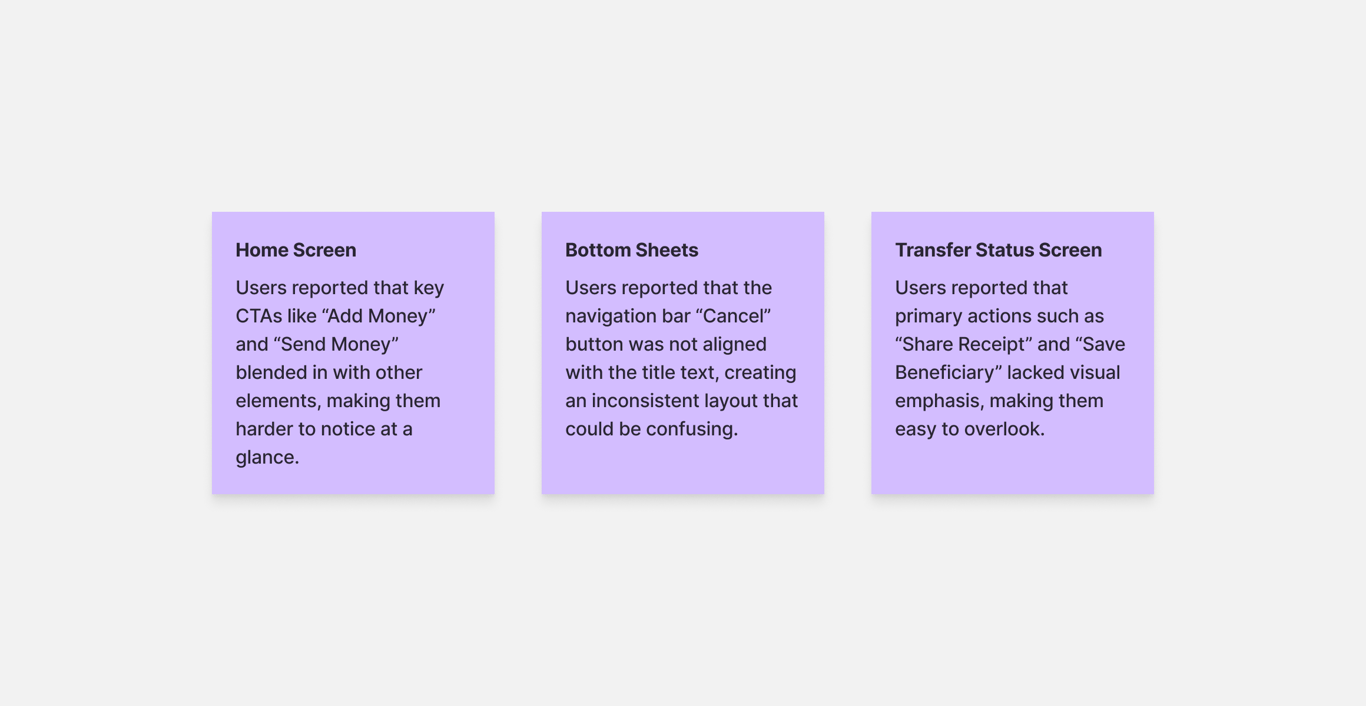Select the Home Screen note heading
Screen dimensions: 1366x706
(x=295, y=250)
